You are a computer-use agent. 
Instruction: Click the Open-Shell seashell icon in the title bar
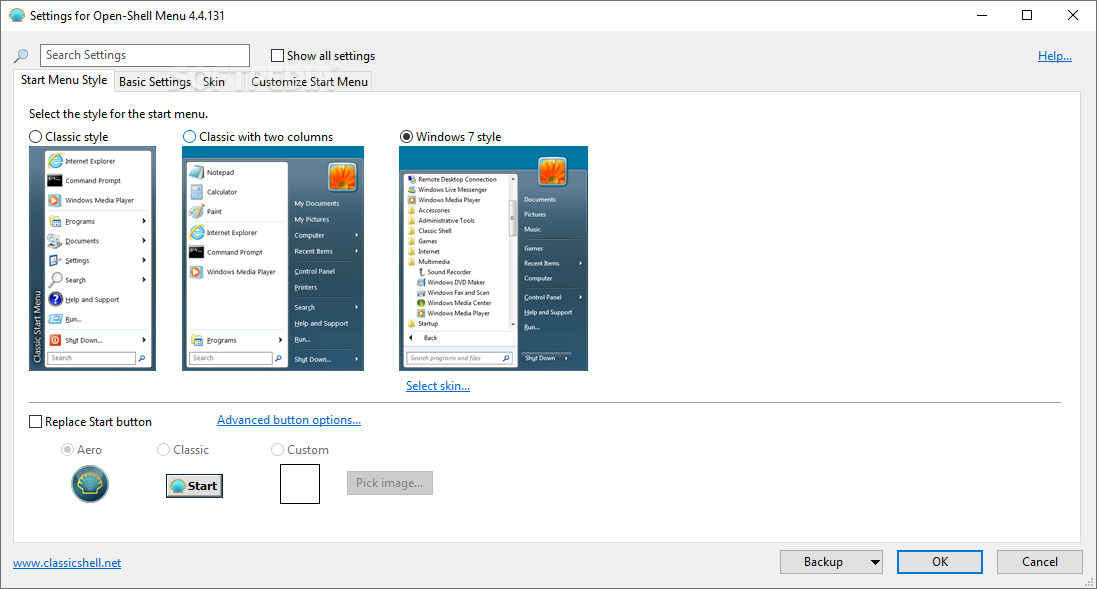[x=14, y=14]
